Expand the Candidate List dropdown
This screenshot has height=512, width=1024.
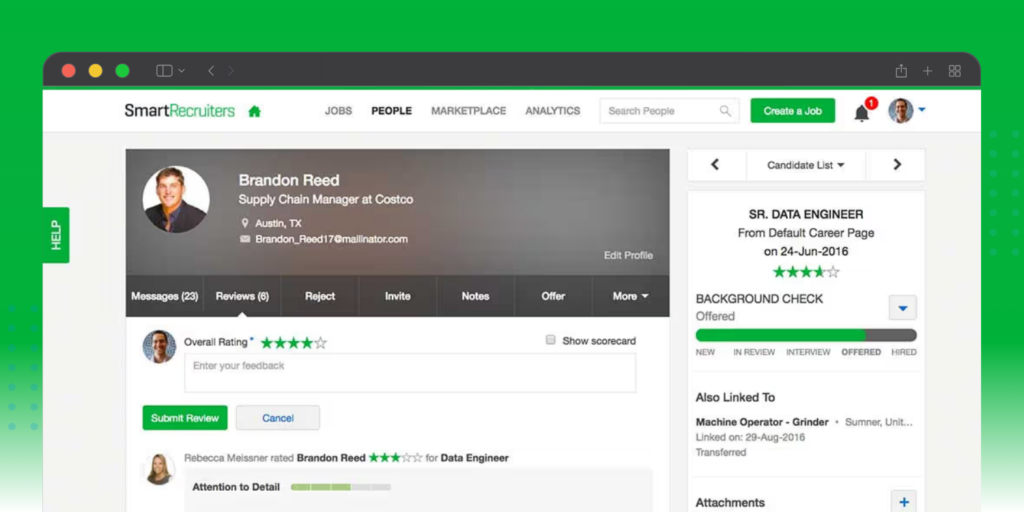806,165
